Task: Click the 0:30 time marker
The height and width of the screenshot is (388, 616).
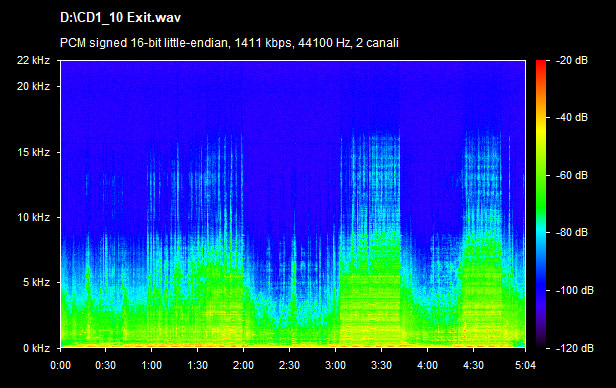Action: click(x=105, y=365)
